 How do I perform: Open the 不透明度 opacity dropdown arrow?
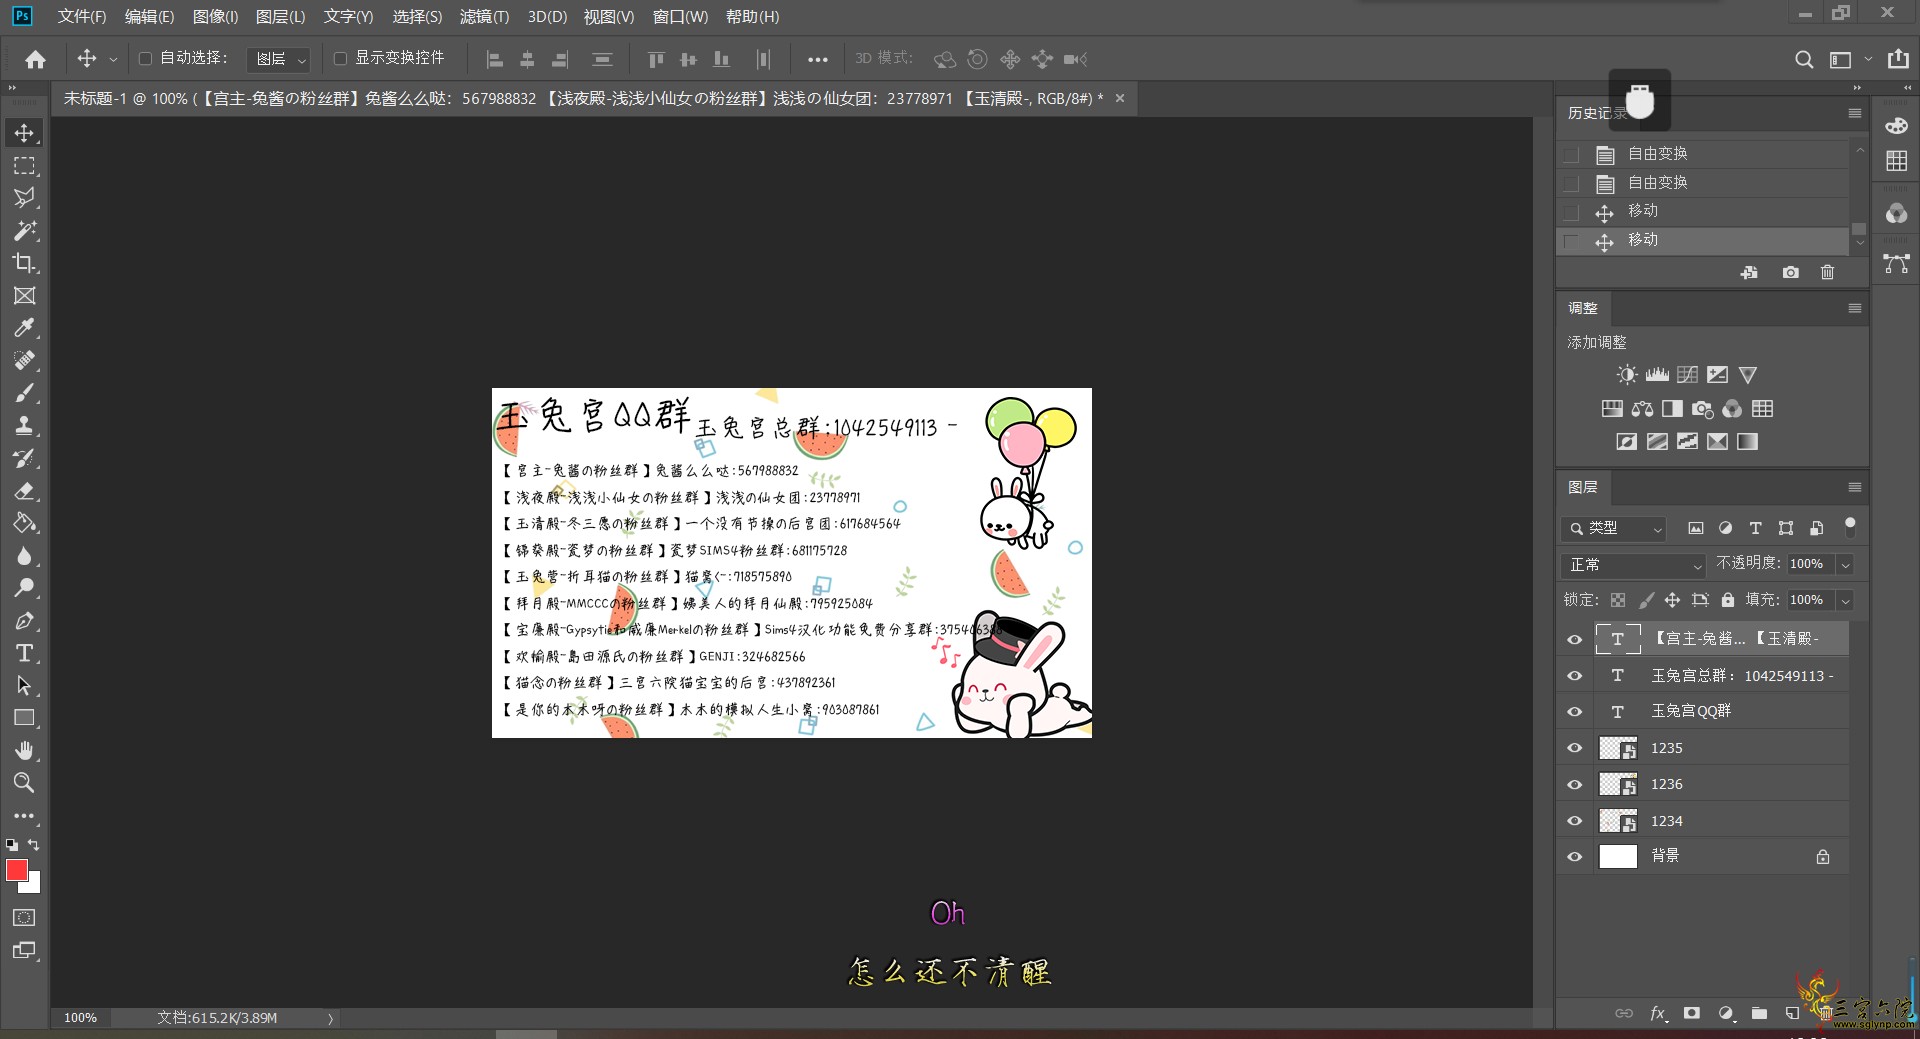pyautogui.click(x=1846, y=565)
